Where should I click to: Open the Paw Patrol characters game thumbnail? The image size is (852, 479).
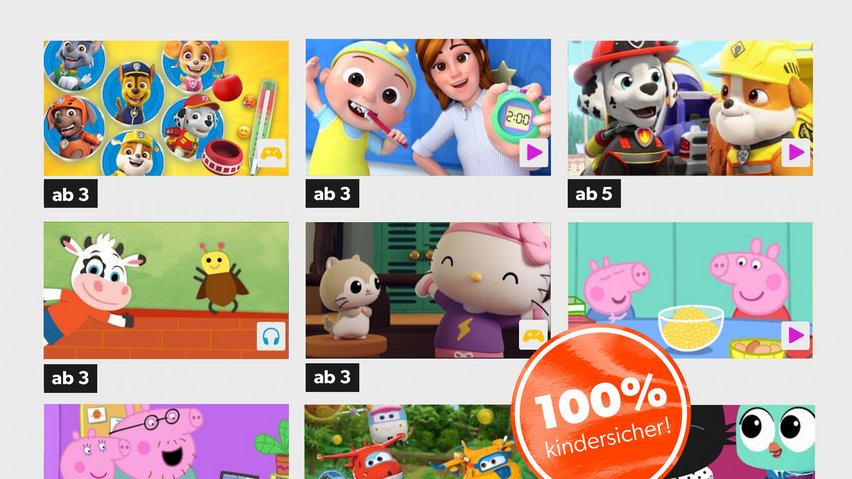166,108
